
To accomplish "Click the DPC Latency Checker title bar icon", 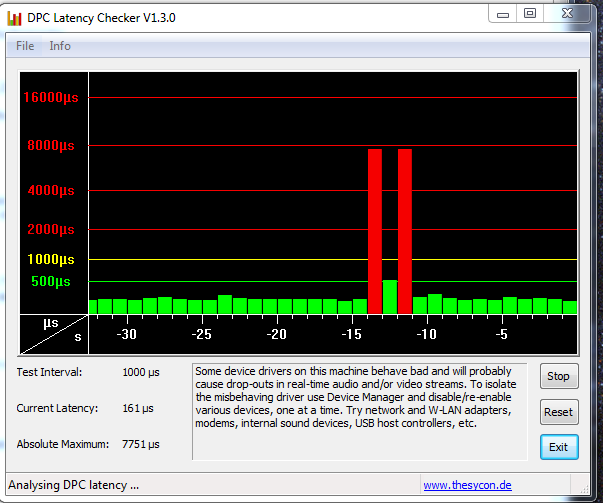I will pyautogui.click(x=14, y=18).
